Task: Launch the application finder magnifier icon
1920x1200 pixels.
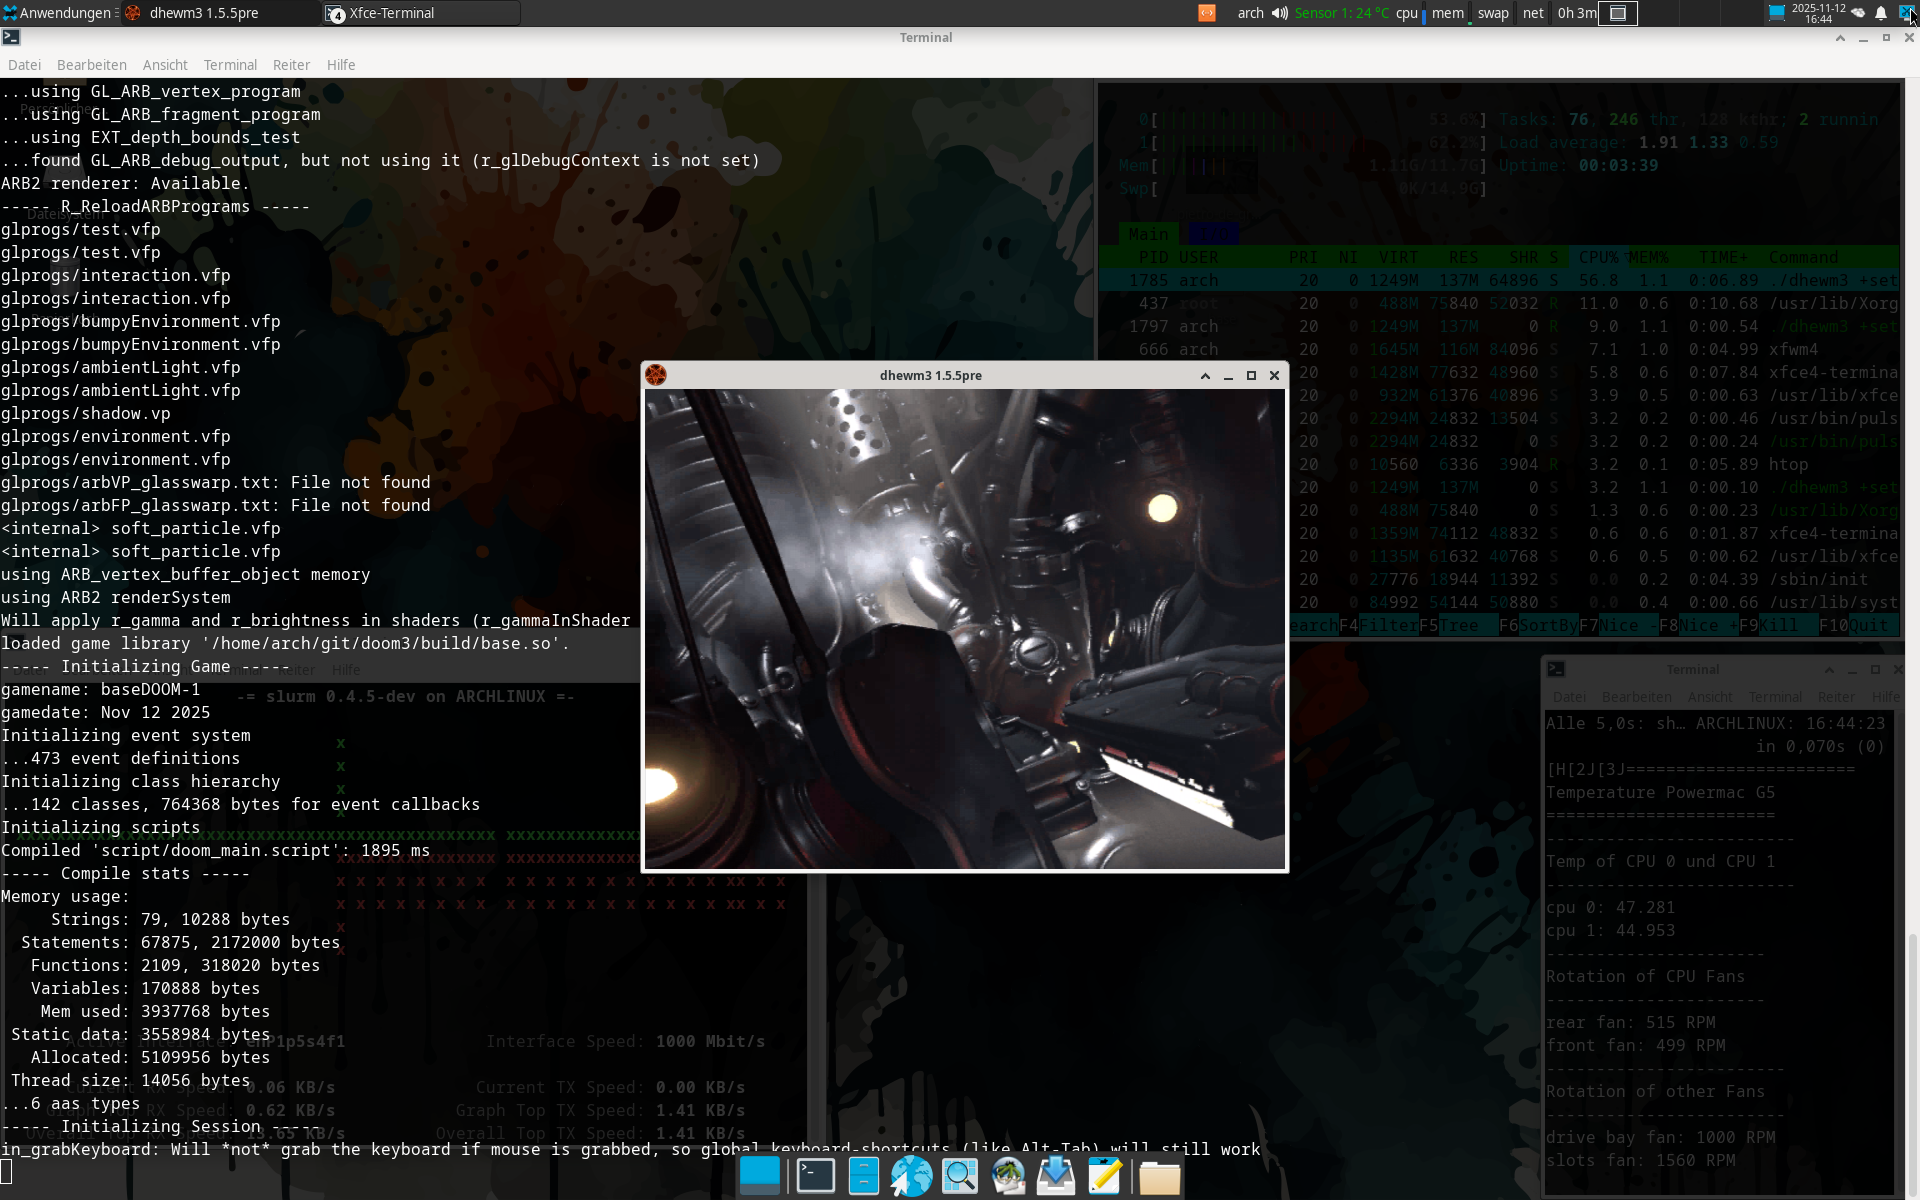Action: pos(959,1177)
